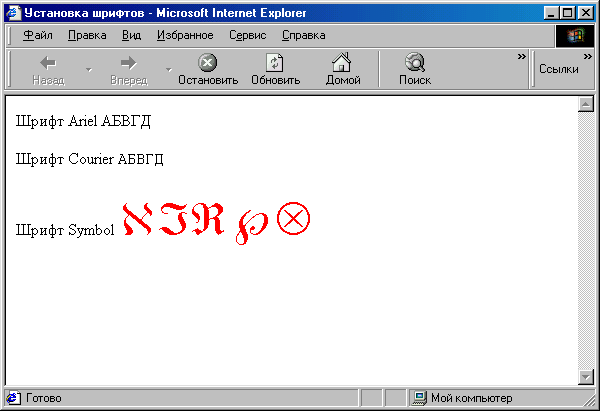Viewport: 600px width, 411px height.
Task: Open the Вперед history dropdown arrow
Action: point(169,70)
